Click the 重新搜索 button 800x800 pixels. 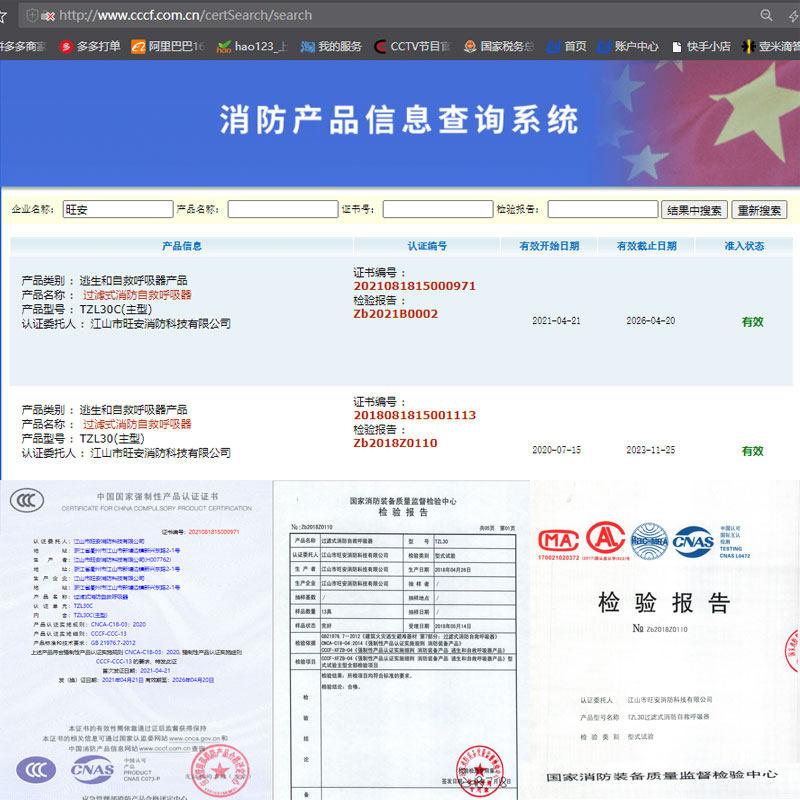759,210
